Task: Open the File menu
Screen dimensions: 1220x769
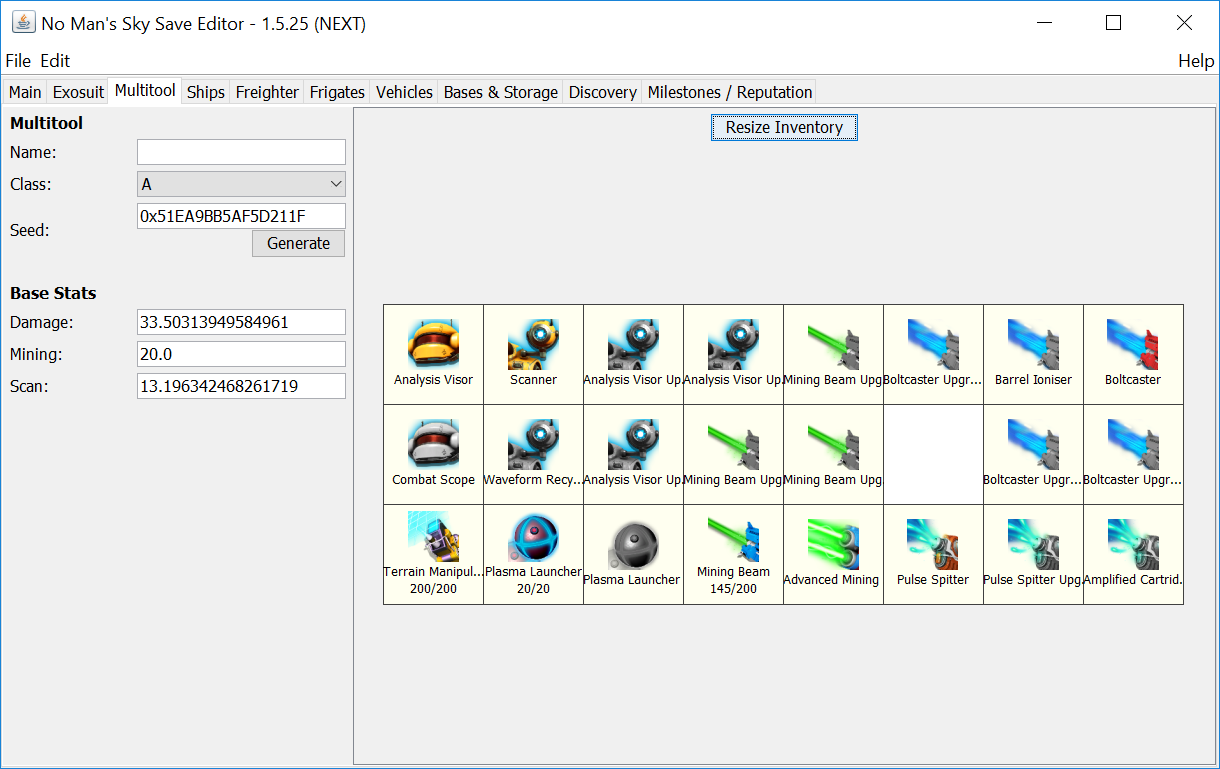Action: point(18,61)
